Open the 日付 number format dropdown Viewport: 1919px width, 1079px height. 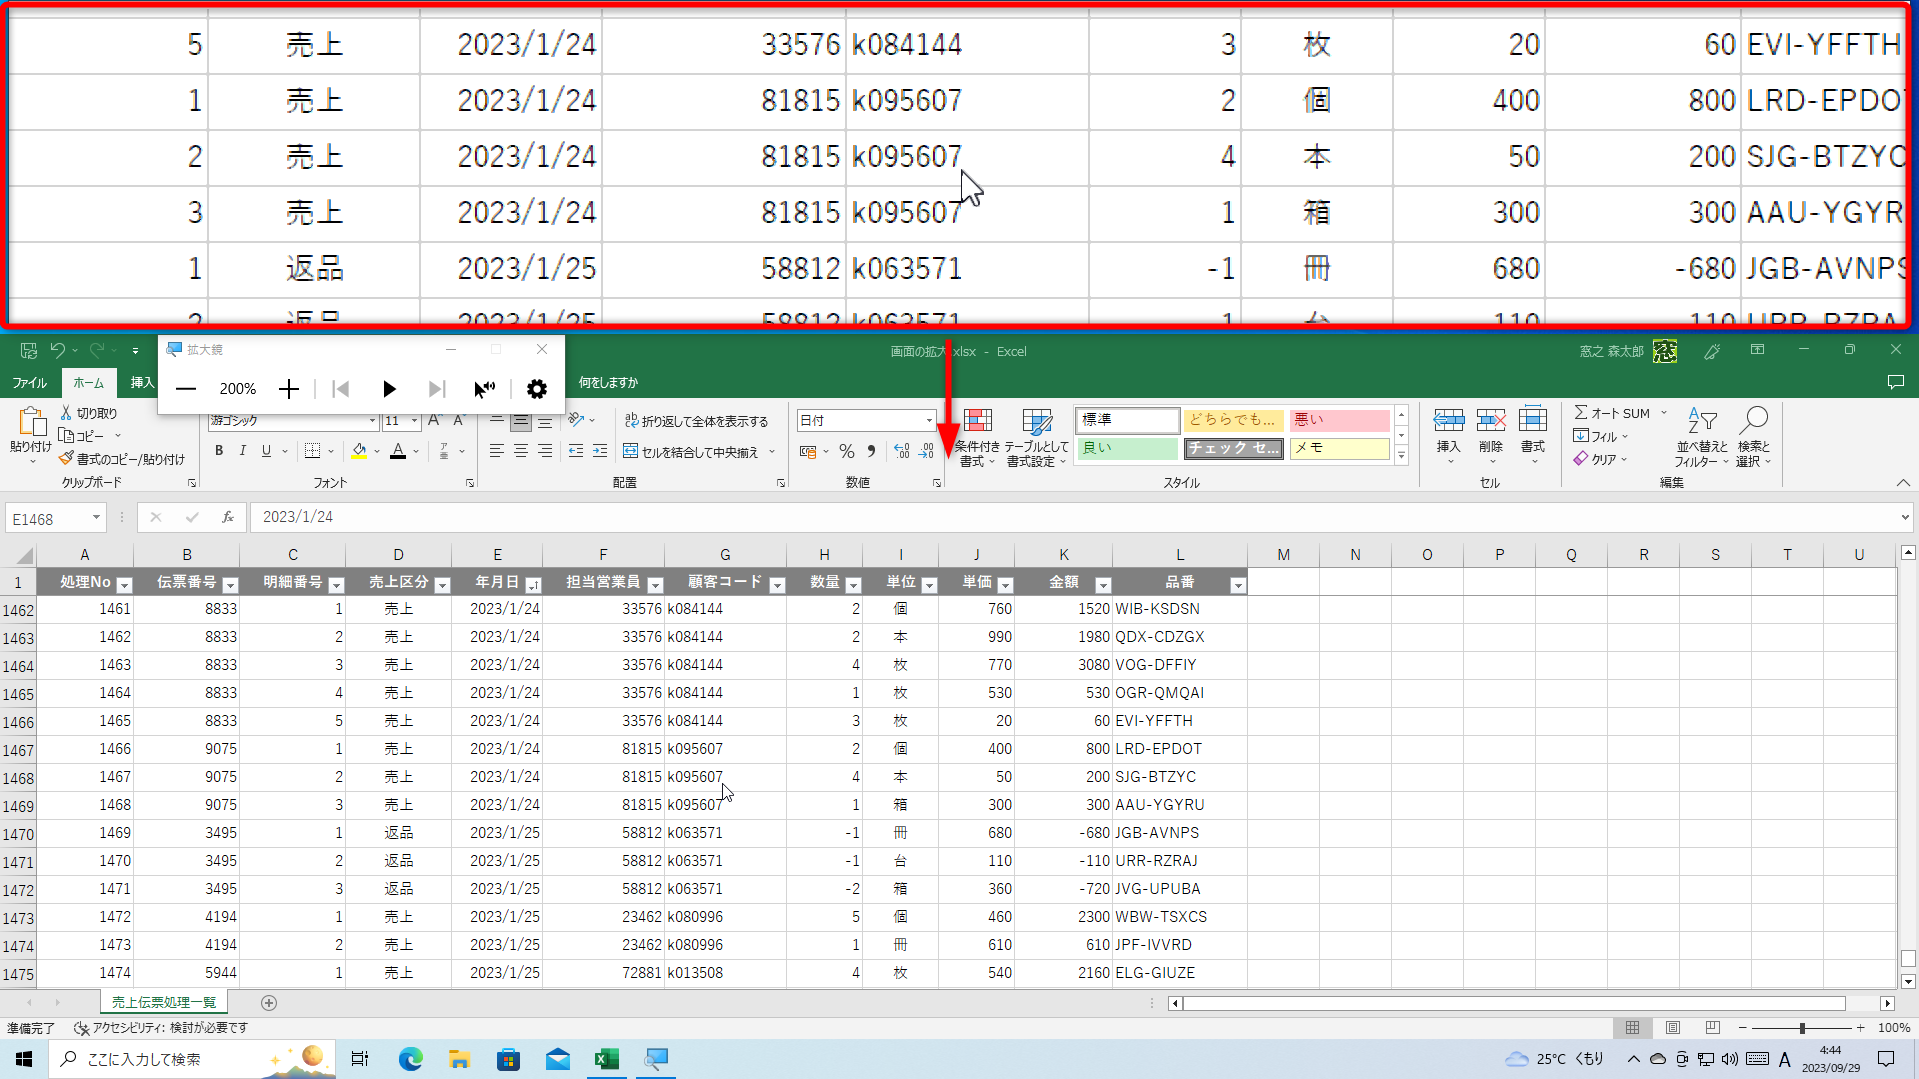click(929, 421)
